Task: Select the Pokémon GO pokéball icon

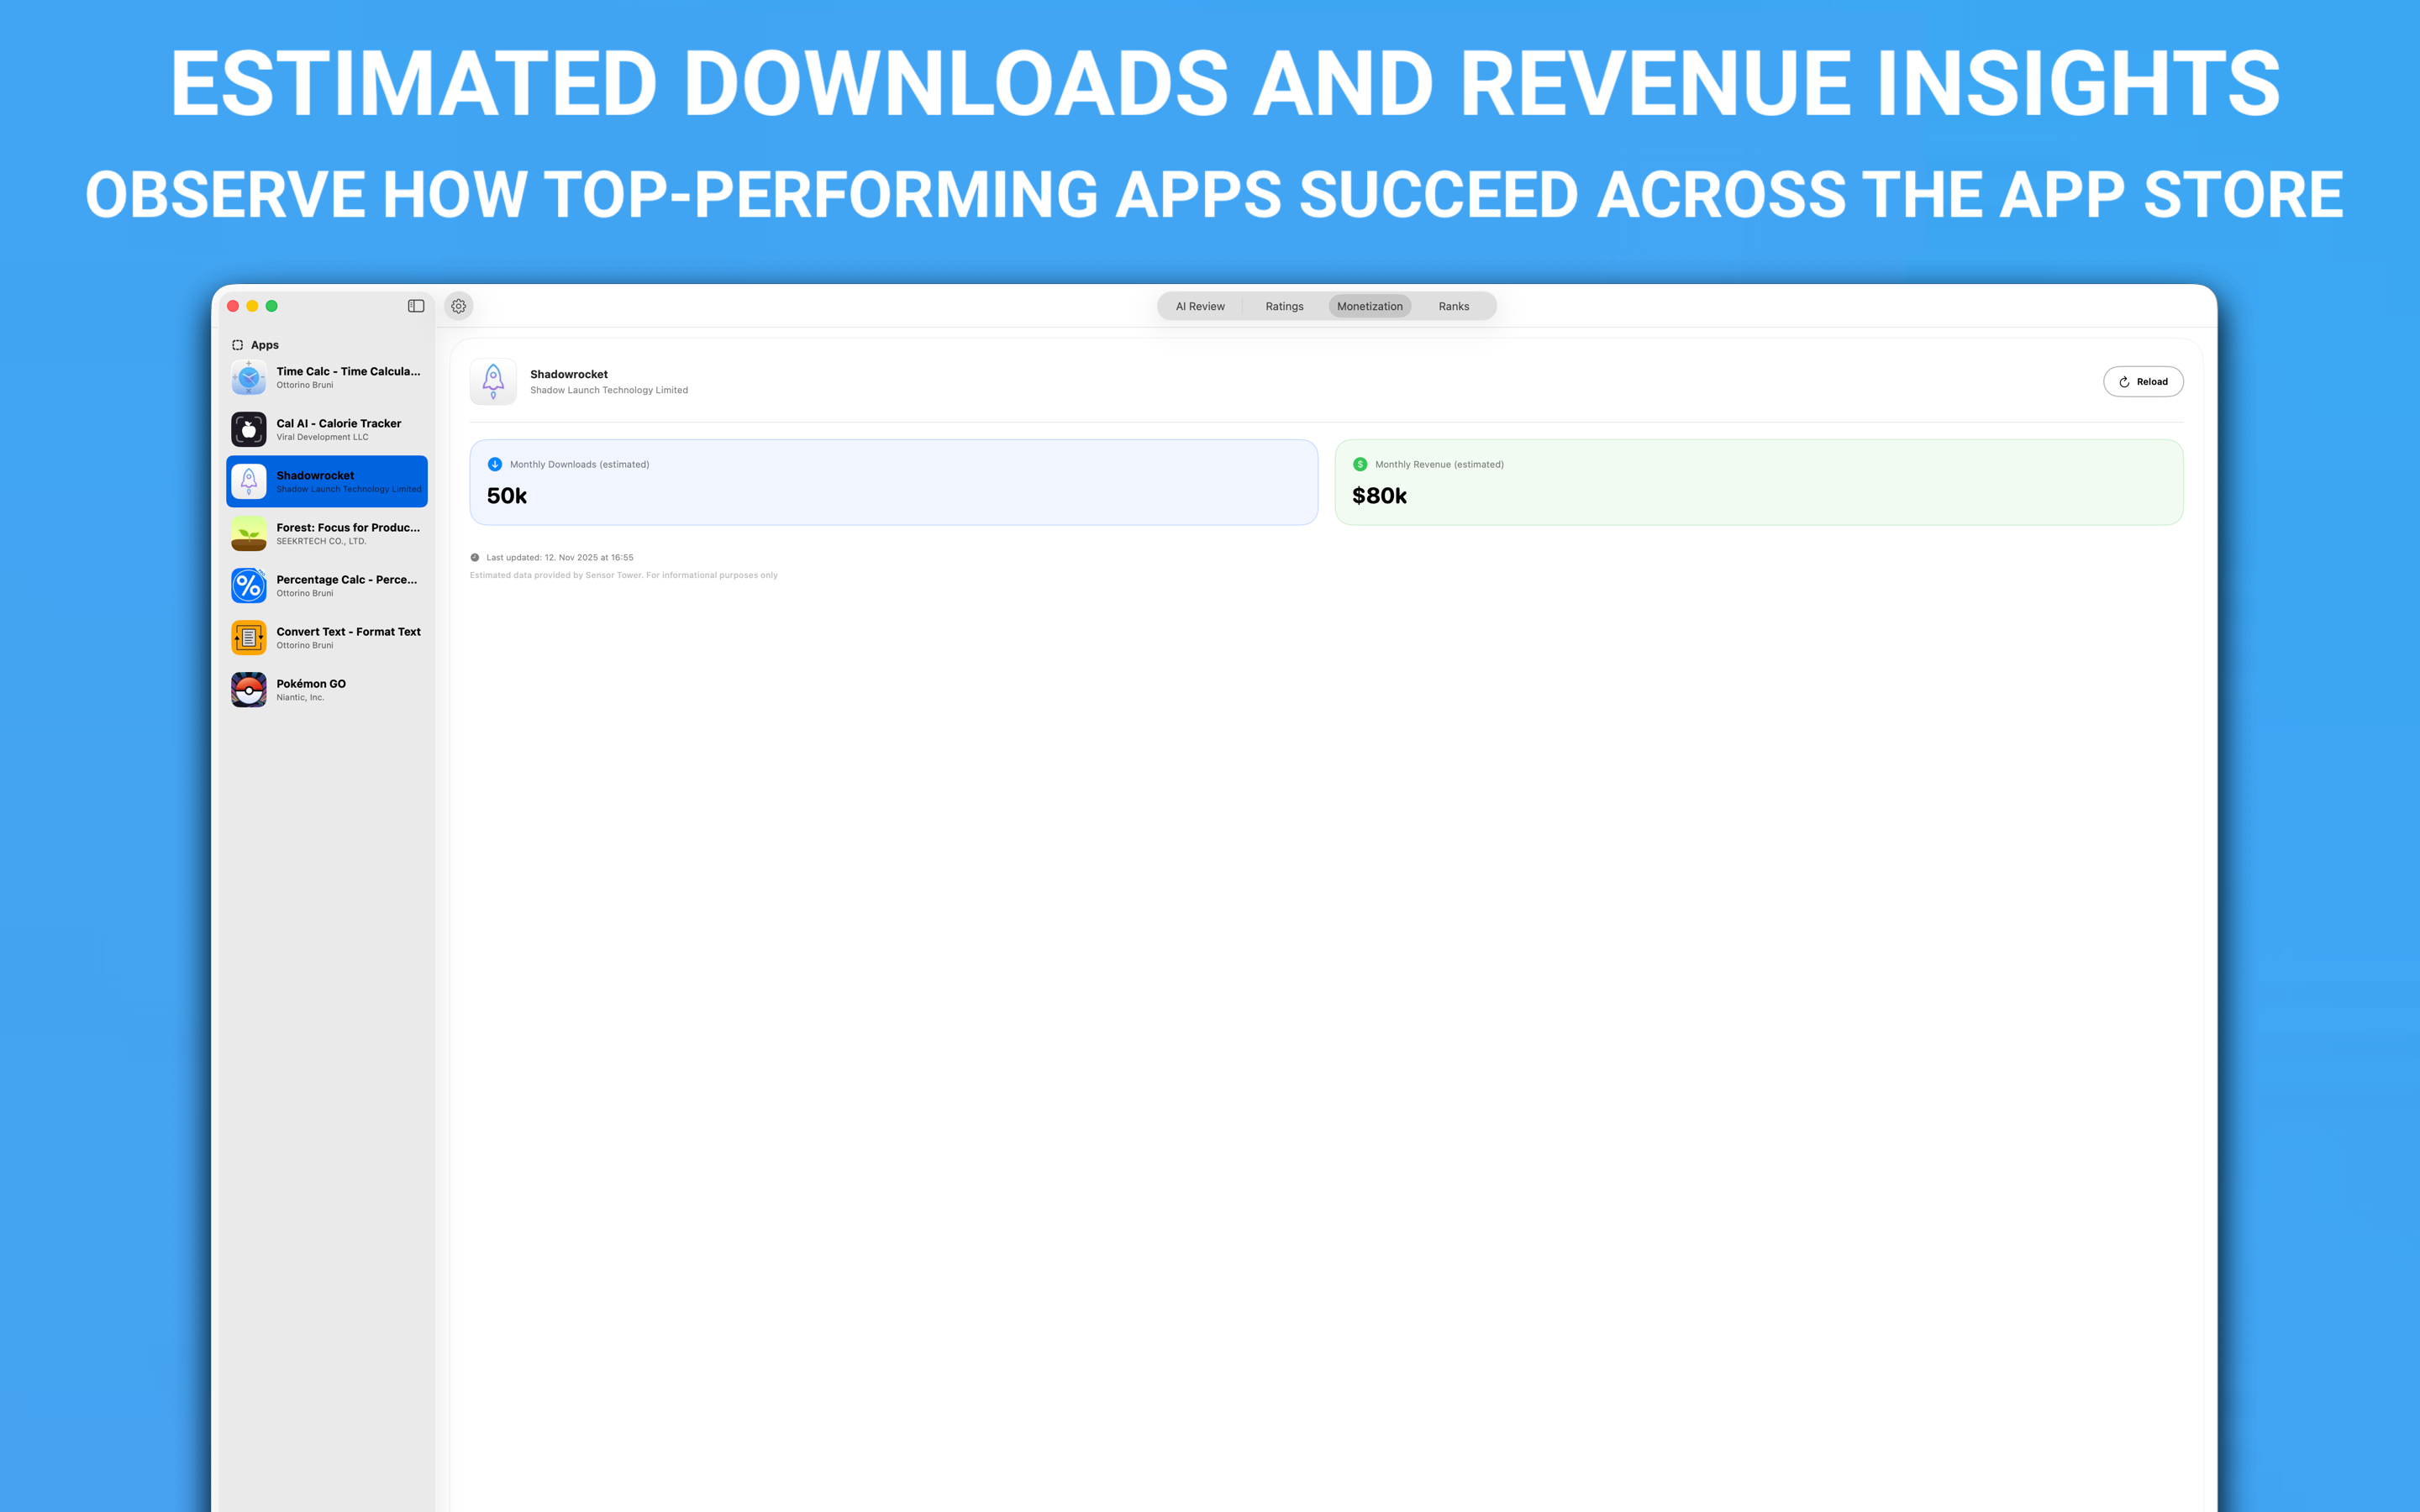Action: coord(248,689)
